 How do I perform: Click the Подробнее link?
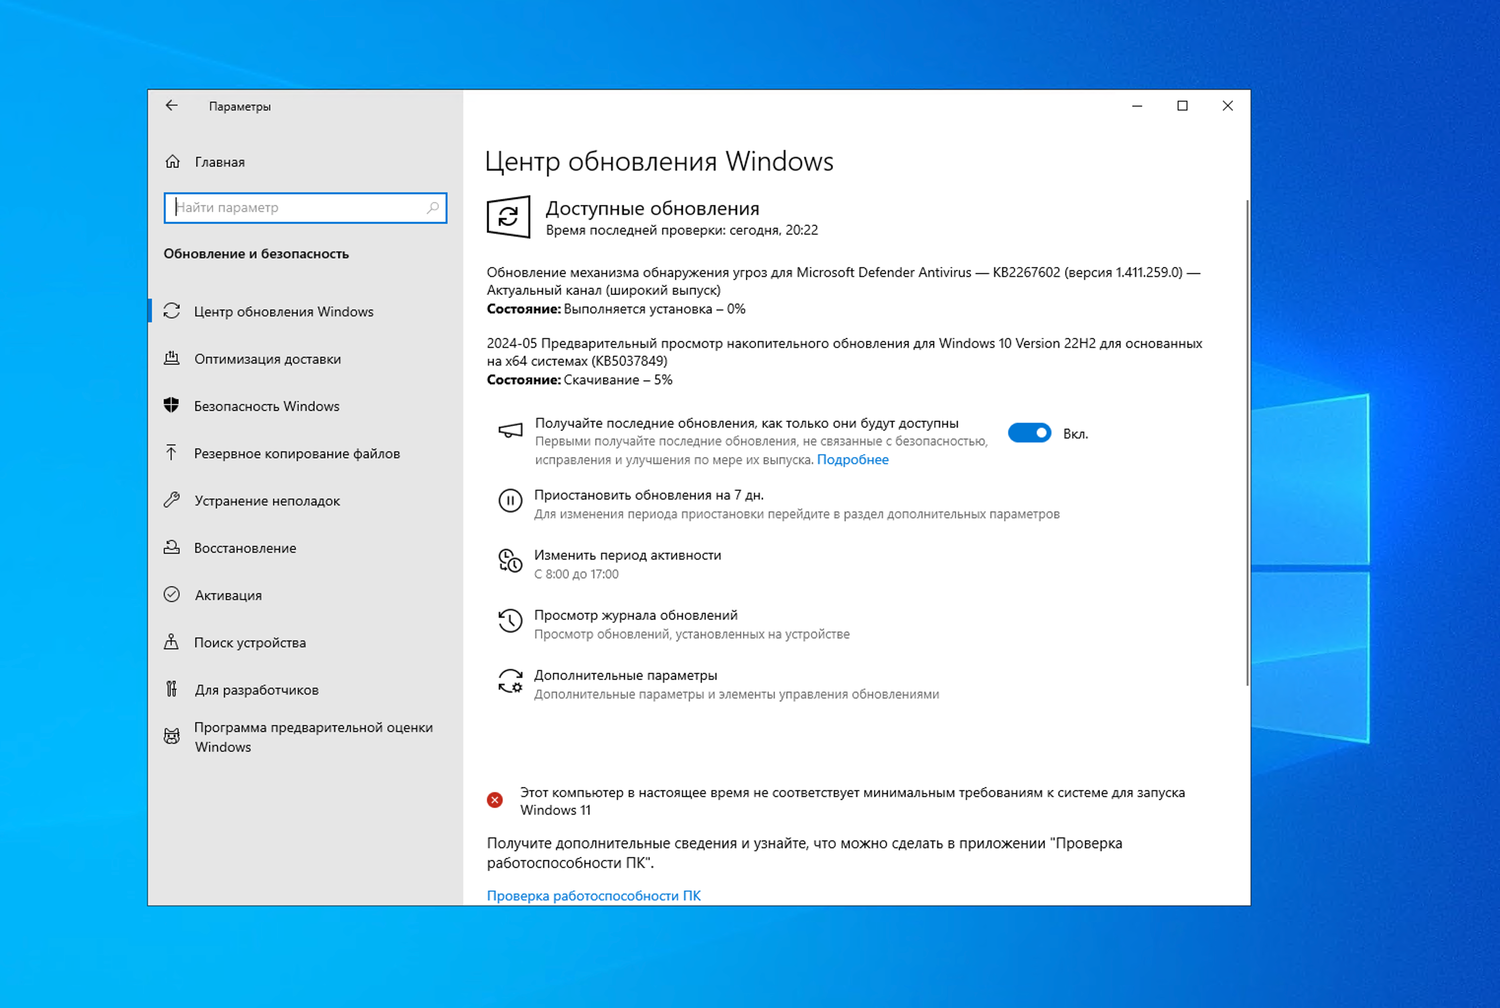[853, 459]
